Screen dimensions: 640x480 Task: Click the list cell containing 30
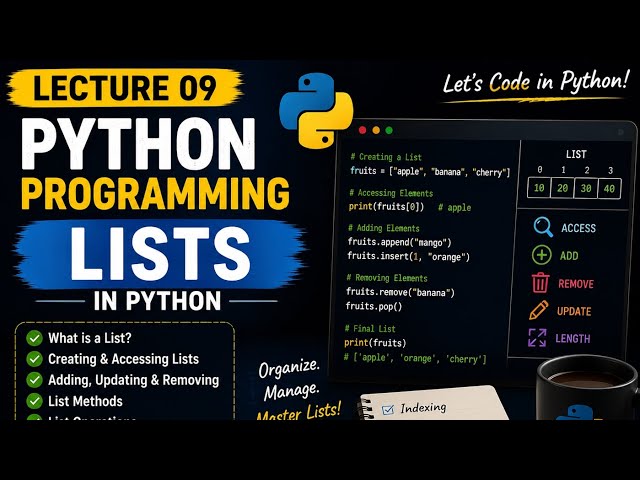pyautogui.click(x=586, y=188)
